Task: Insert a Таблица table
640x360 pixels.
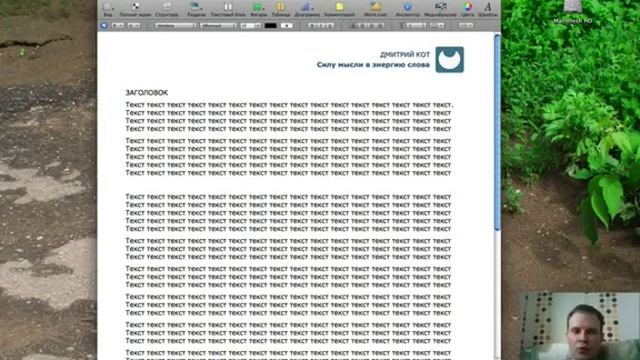Action: point(280,9)
